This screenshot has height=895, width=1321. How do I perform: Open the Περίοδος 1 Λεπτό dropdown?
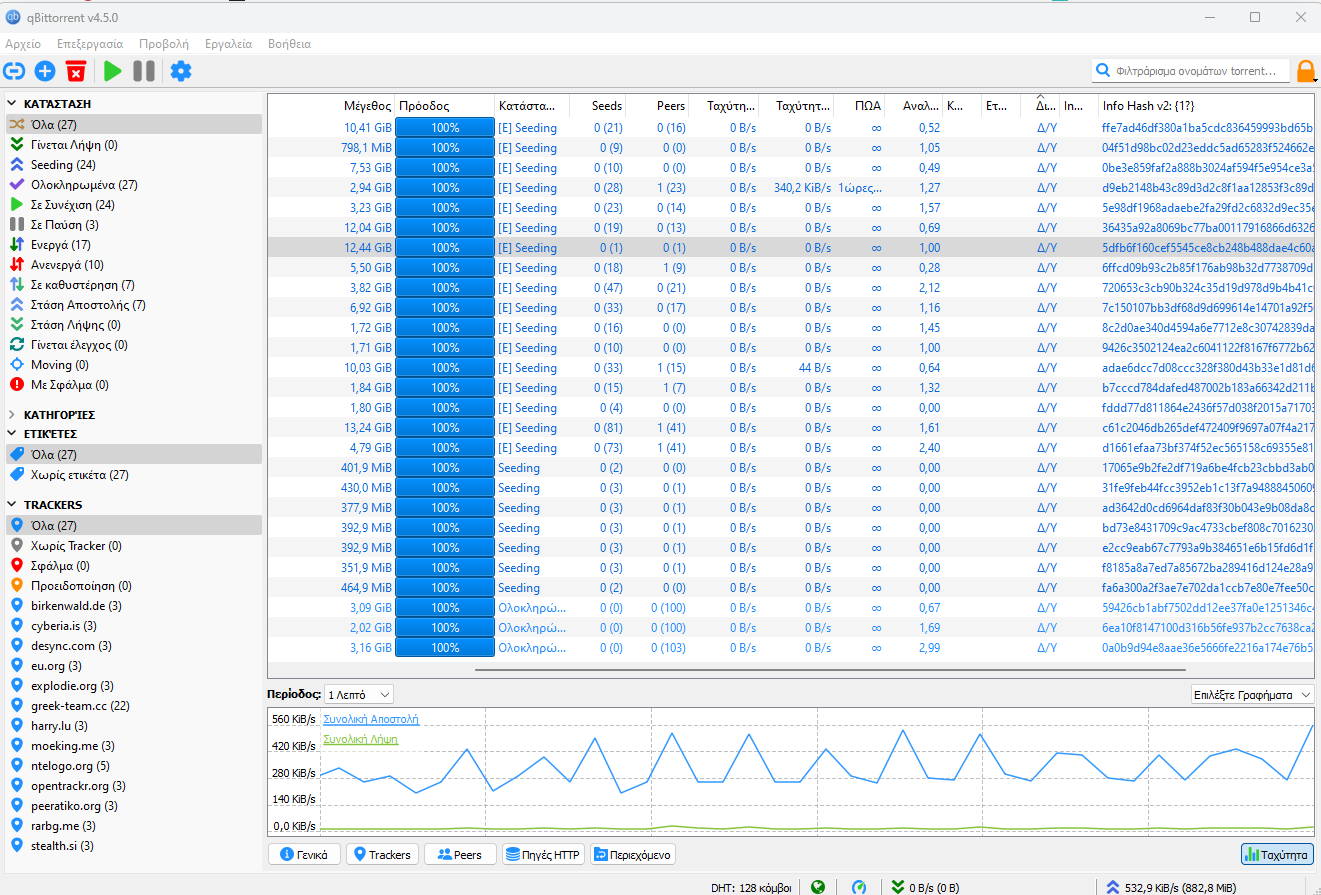(x=358, y=694)
